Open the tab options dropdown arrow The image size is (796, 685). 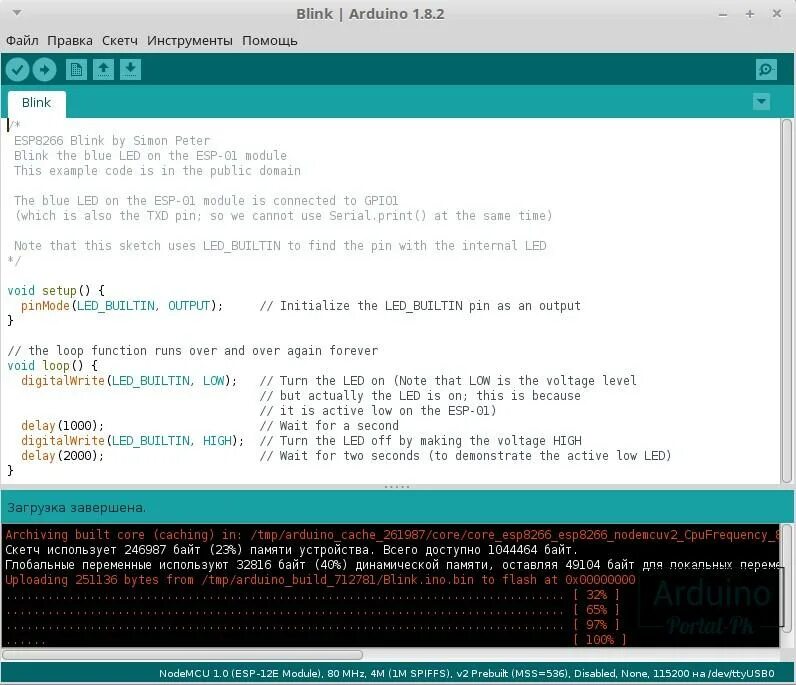coord(761,101)
